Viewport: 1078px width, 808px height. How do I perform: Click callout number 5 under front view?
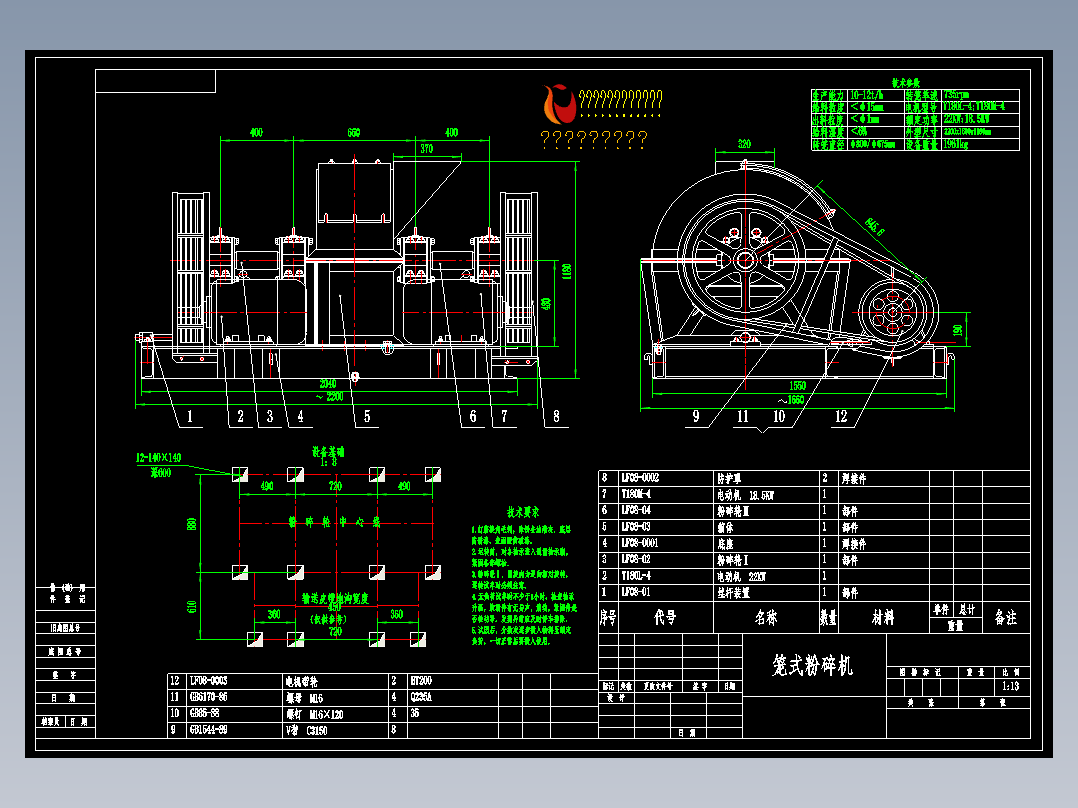point(366,417)
